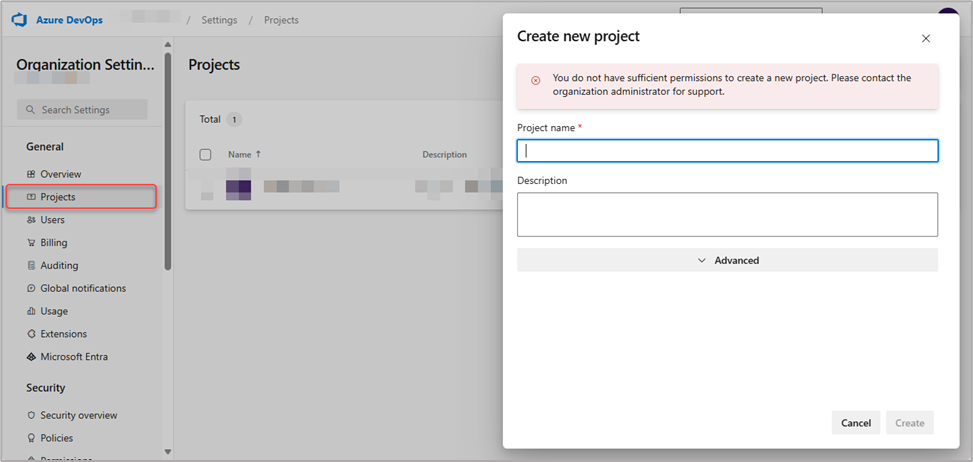Open Overview in the General section

coord(60,174)
